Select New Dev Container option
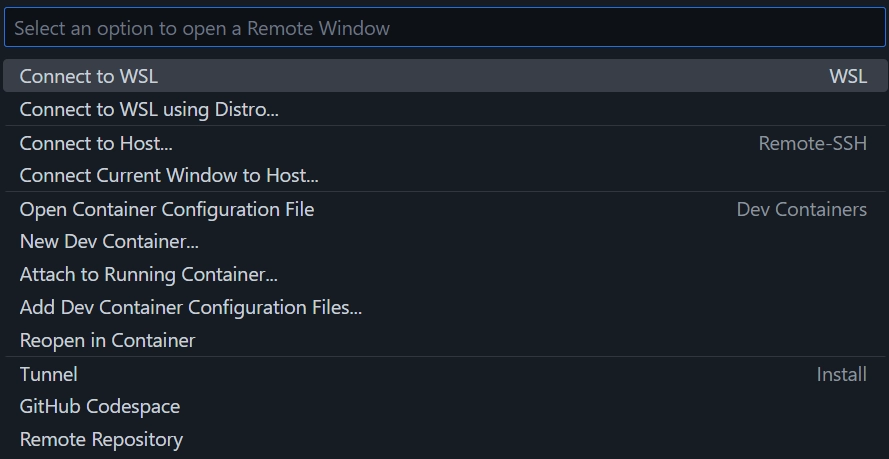Viewport: 889px width, 459px height. [x=109, y=241]
